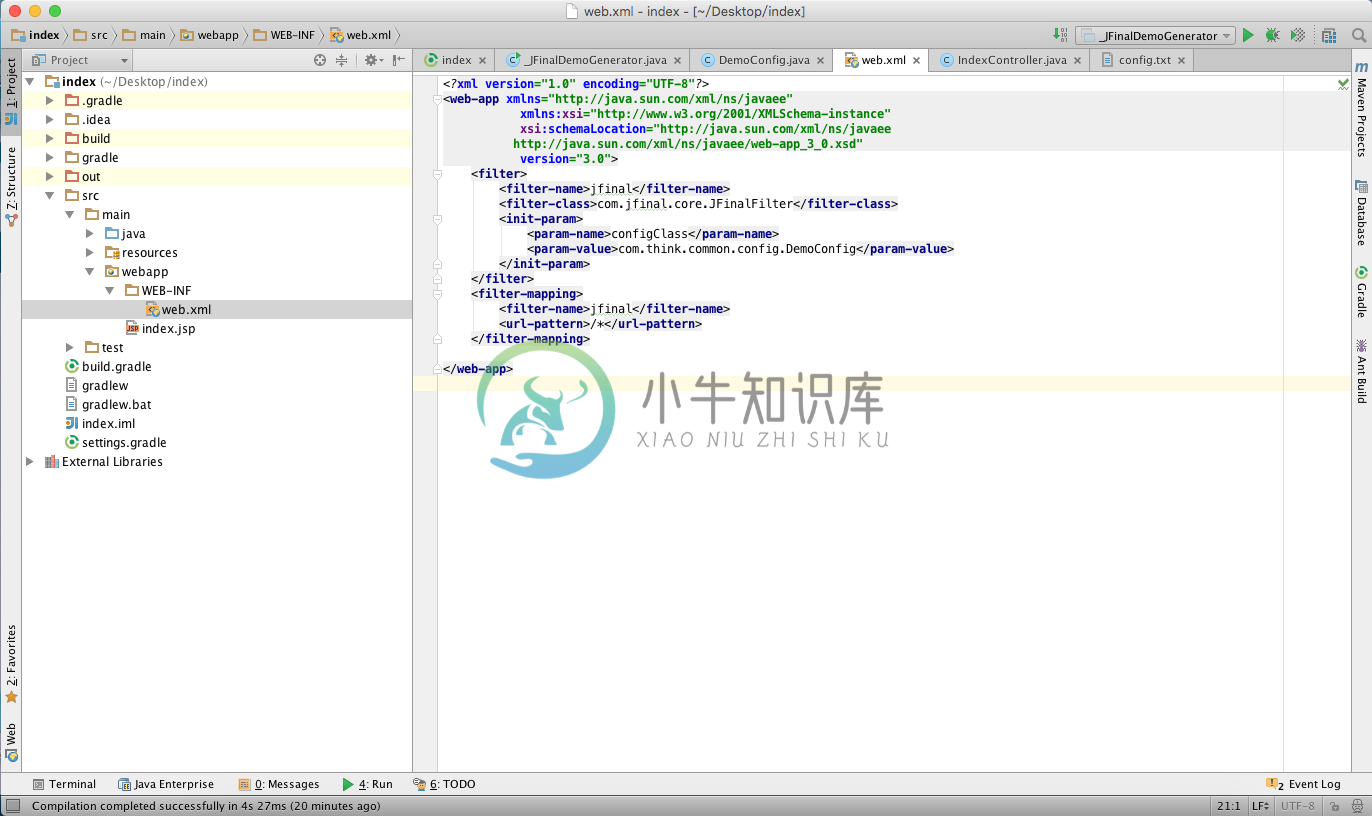
Task: Open Project Structure dialog icon
Action: tap(1329, 35)
